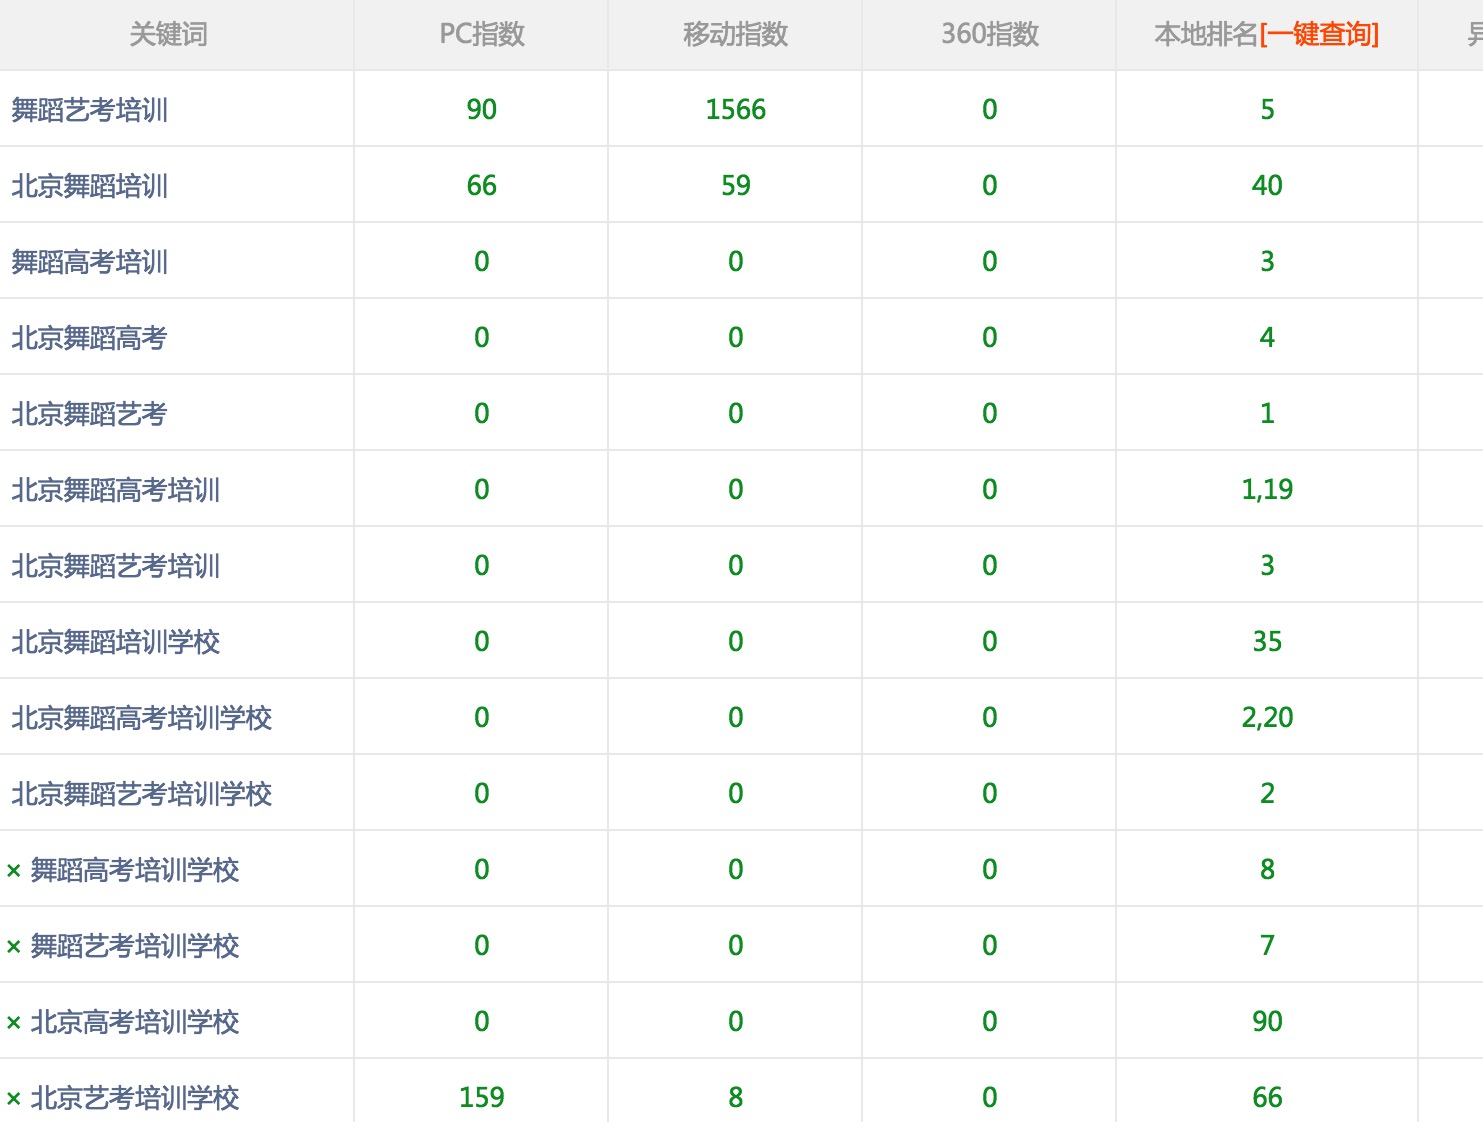The image size is (1483, 1122).
Task: Open keyword 北京舞蹈培训学校
Action: (x=115, y=642)
